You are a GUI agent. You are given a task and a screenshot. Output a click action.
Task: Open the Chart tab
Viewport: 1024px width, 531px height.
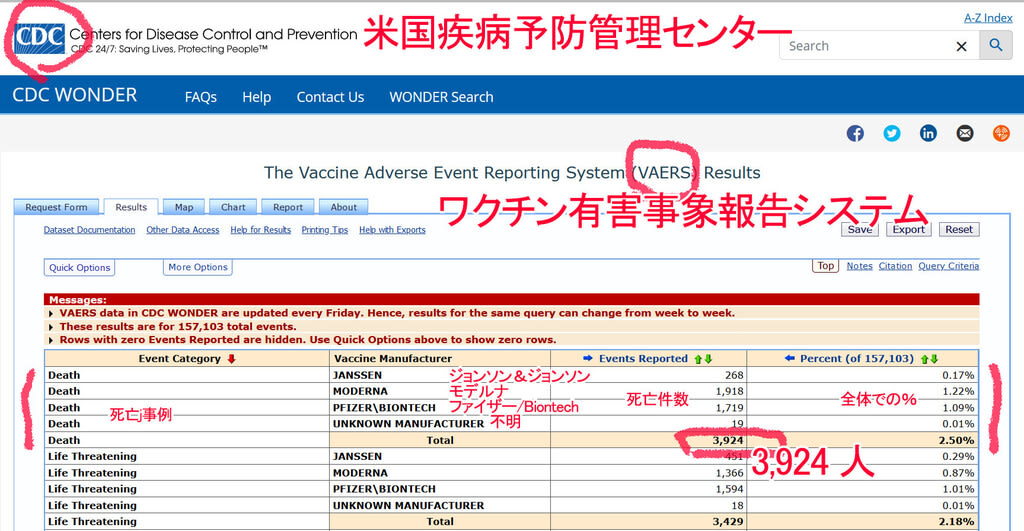233,207
